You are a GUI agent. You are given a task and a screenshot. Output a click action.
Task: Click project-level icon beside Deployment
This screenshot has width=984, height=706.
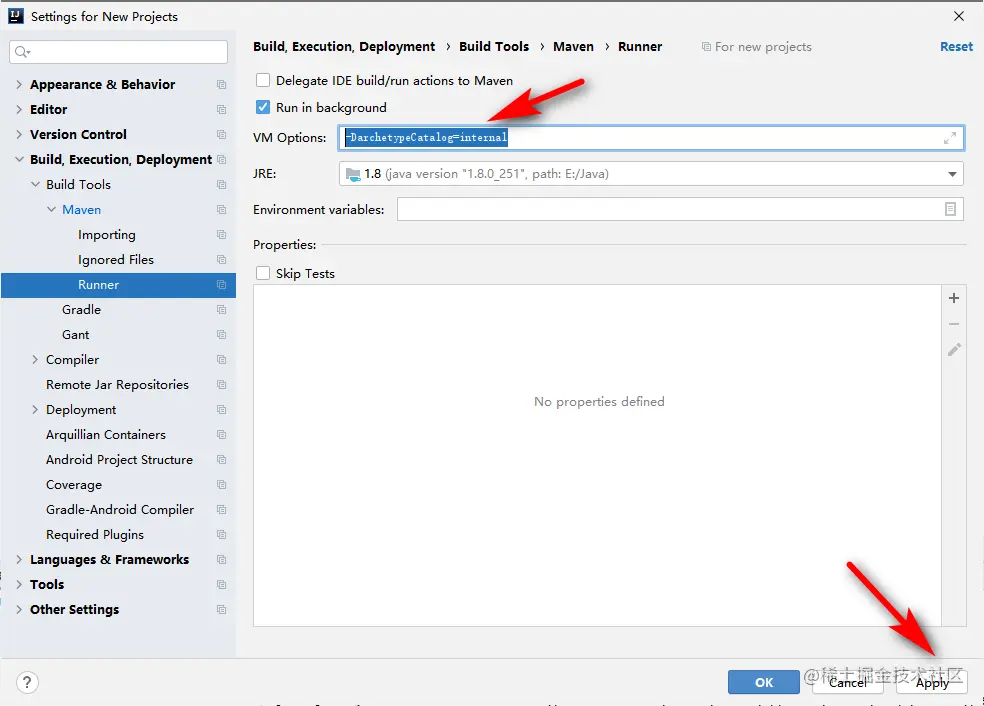click(x=222, y=409)
